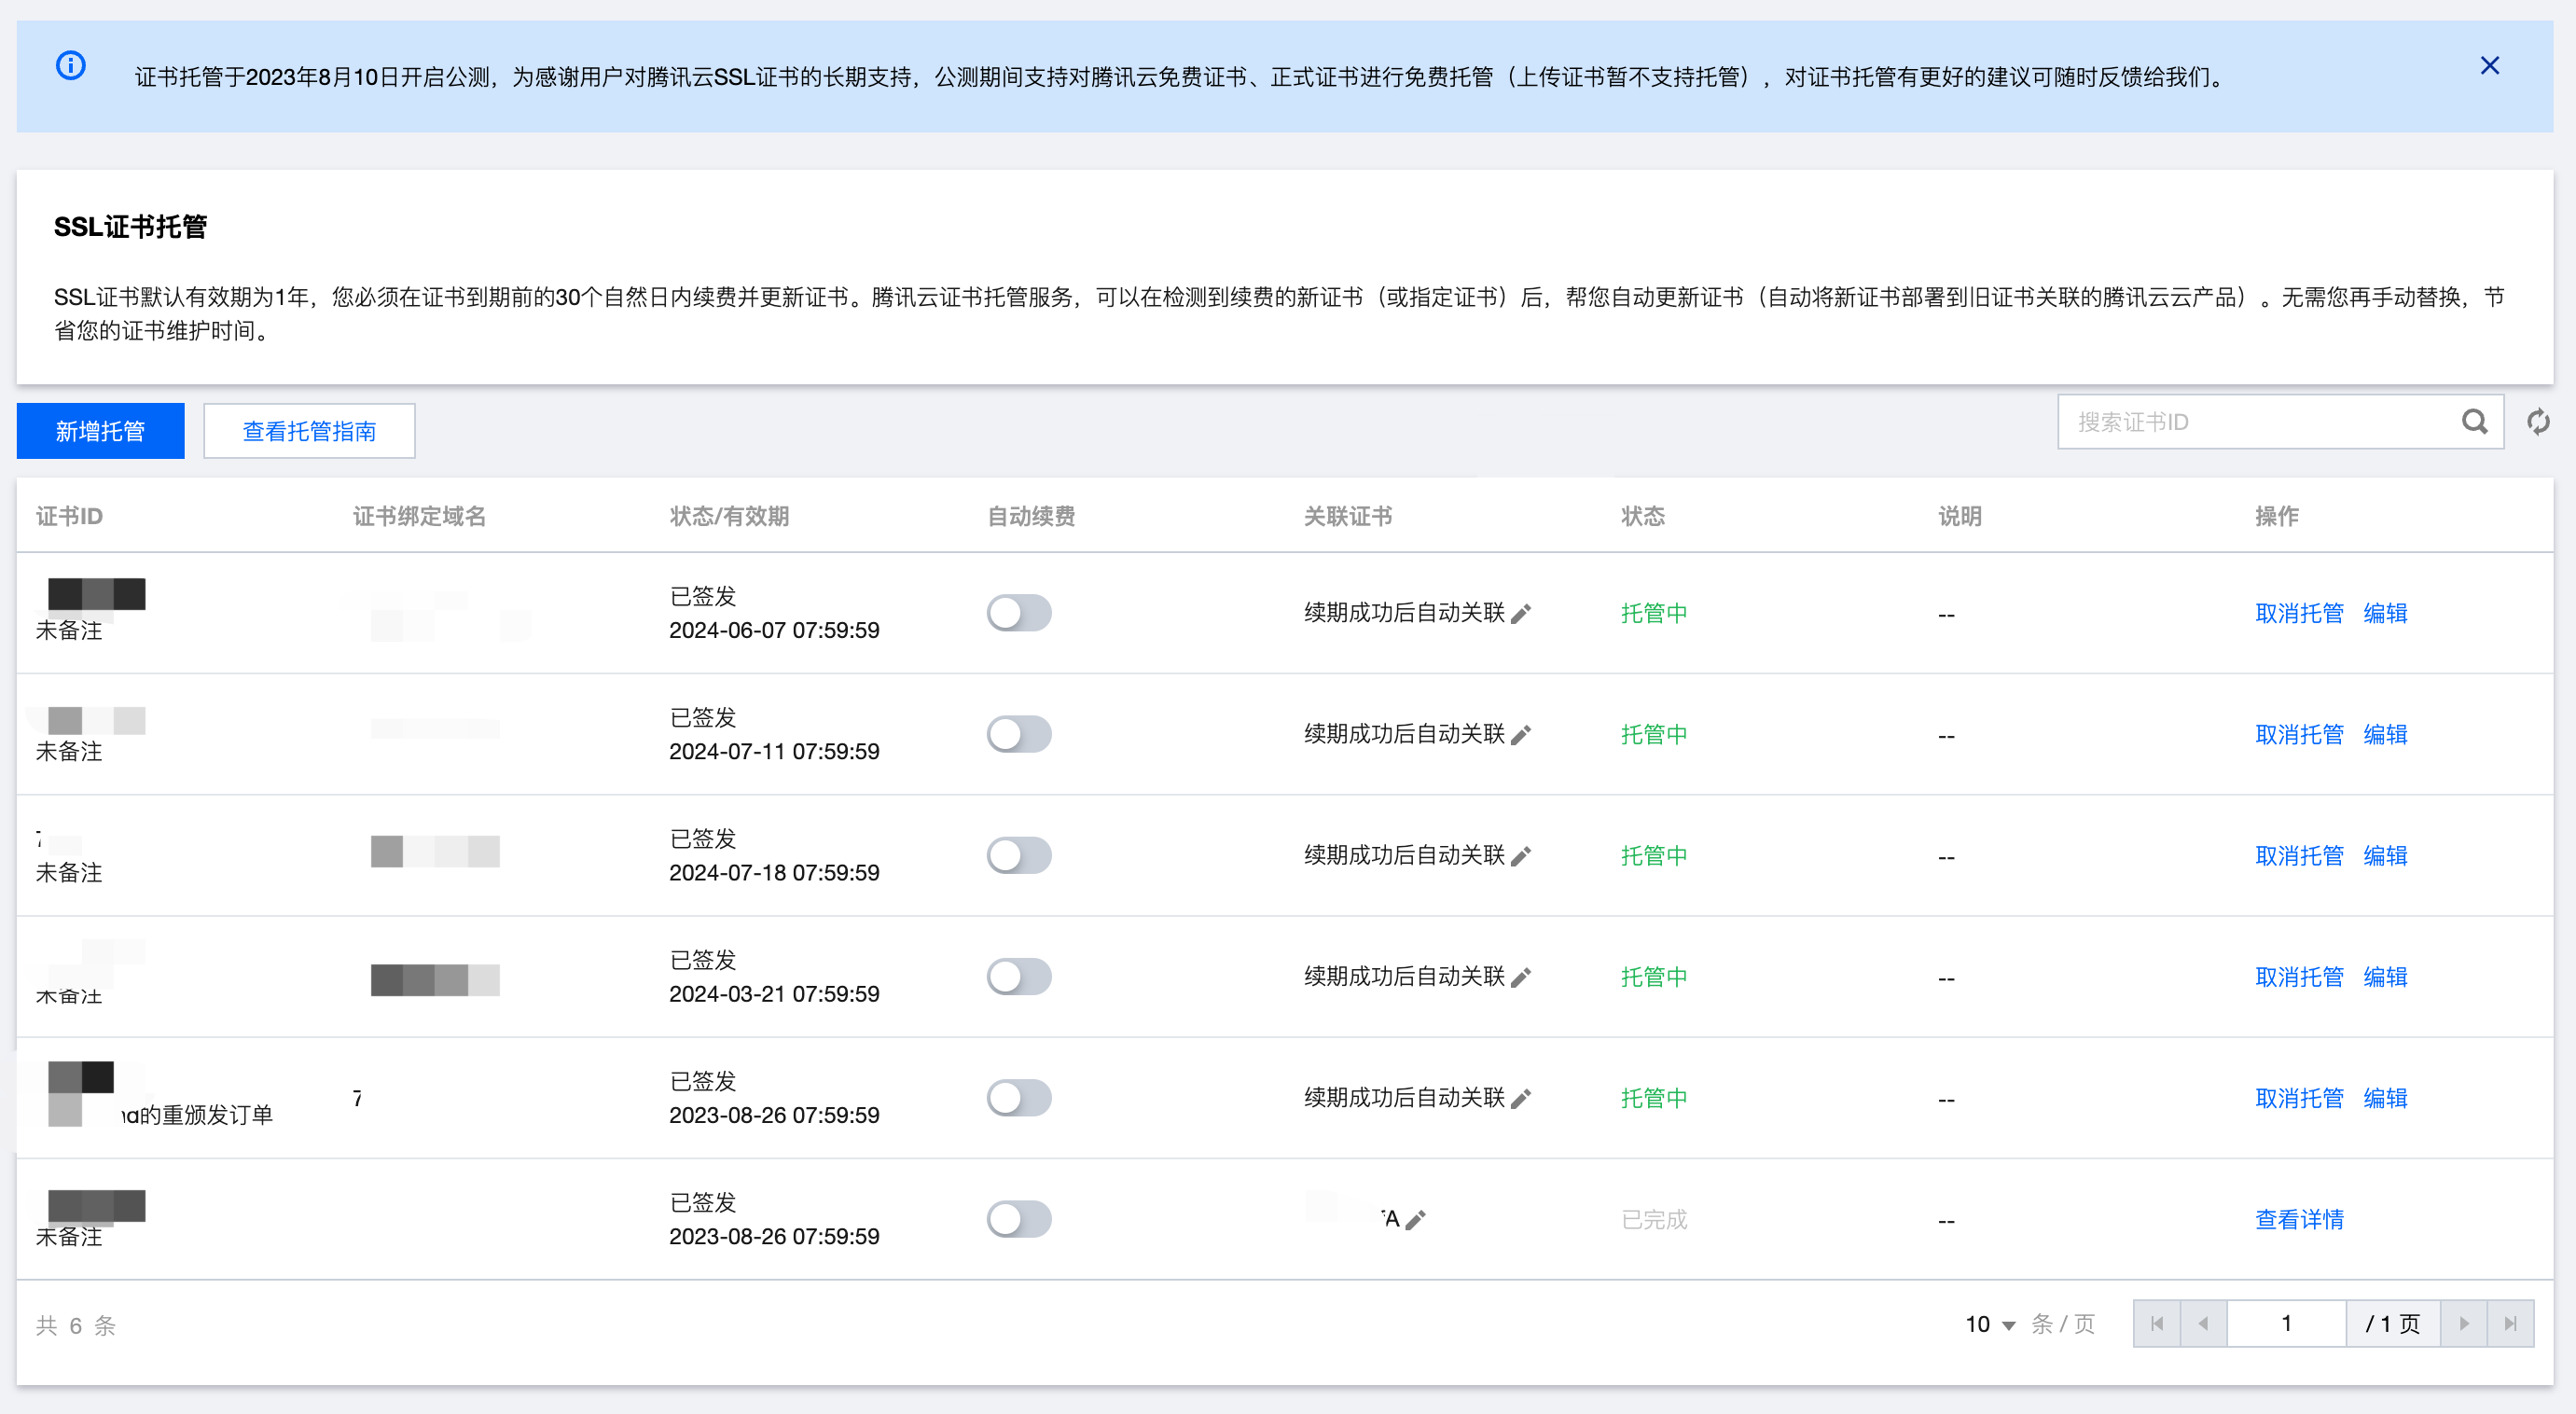Click pencil icon in 2024-07-18 row
This screenshot has width=2576, height=1414.
pos(1521,856)
